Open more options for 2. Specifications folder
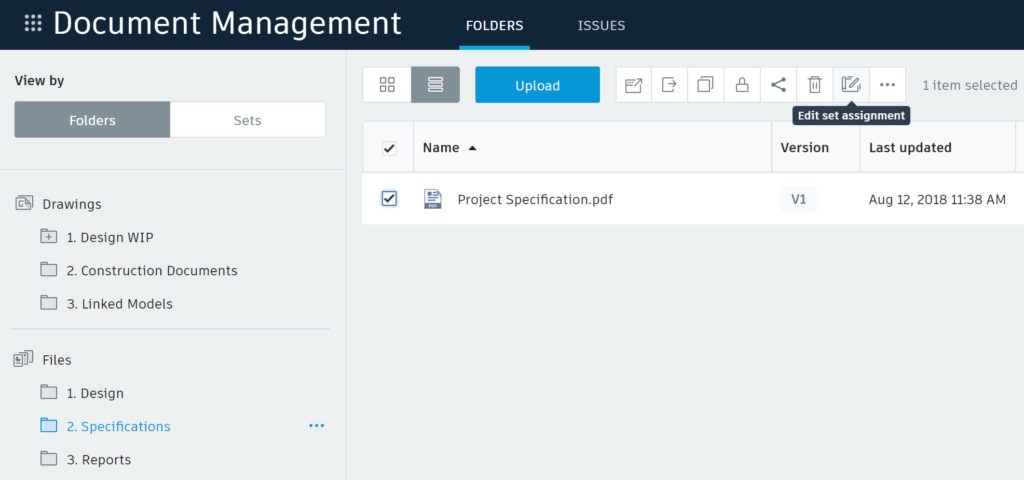 317,426
